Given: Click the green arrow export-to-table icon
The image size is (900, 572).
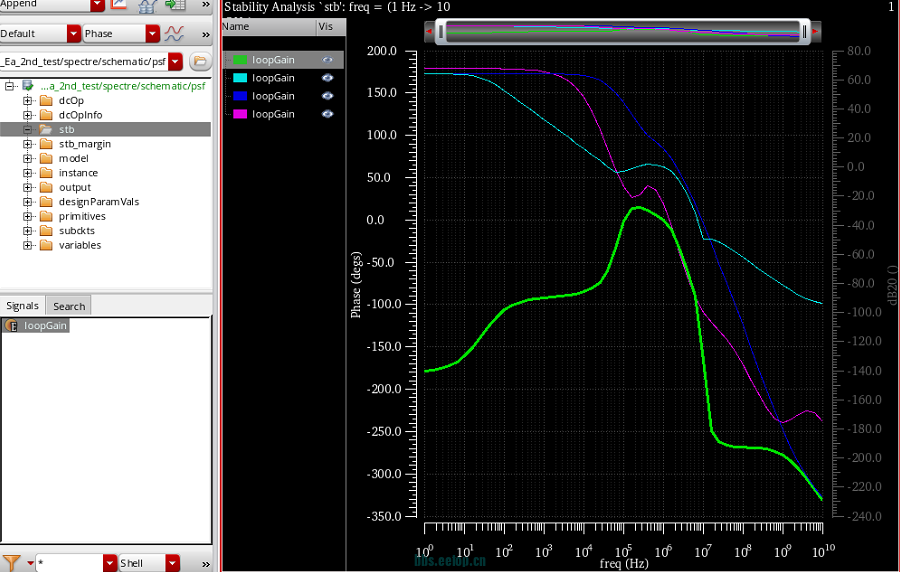Looking at the screenshot, I should (x=175, y=5).
